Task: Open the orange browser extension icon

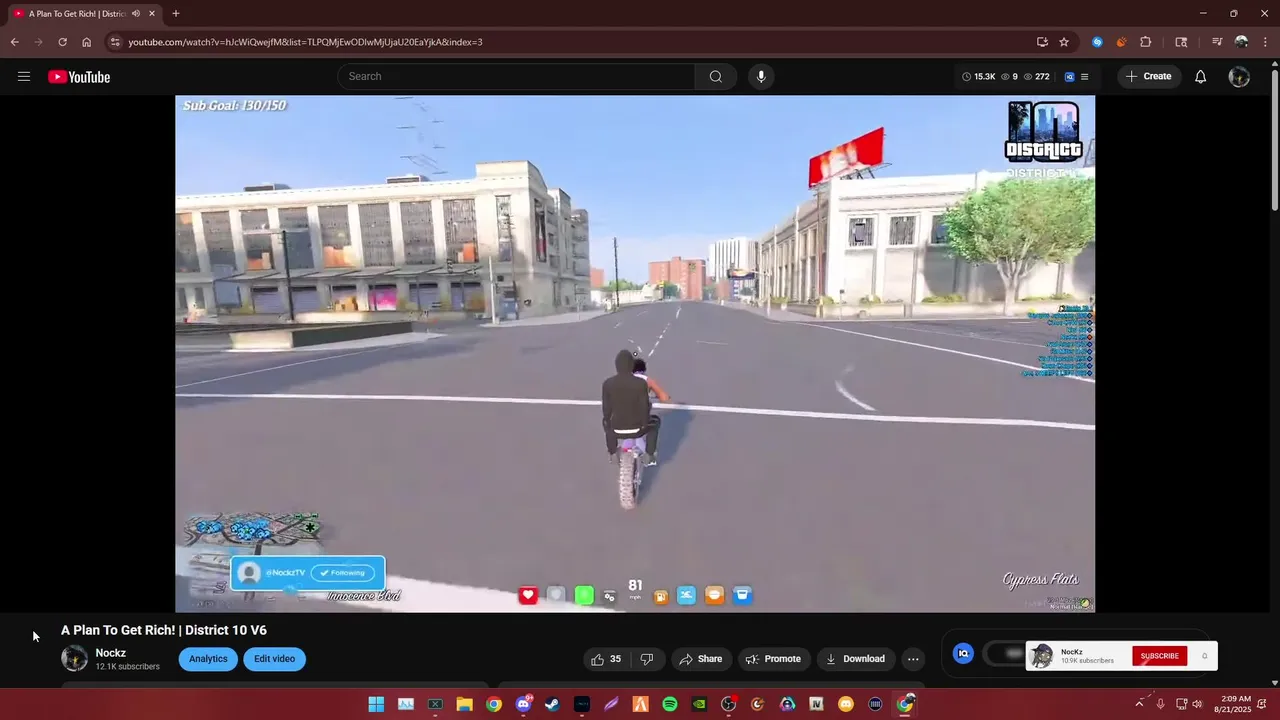Action: pos(1121,42)
